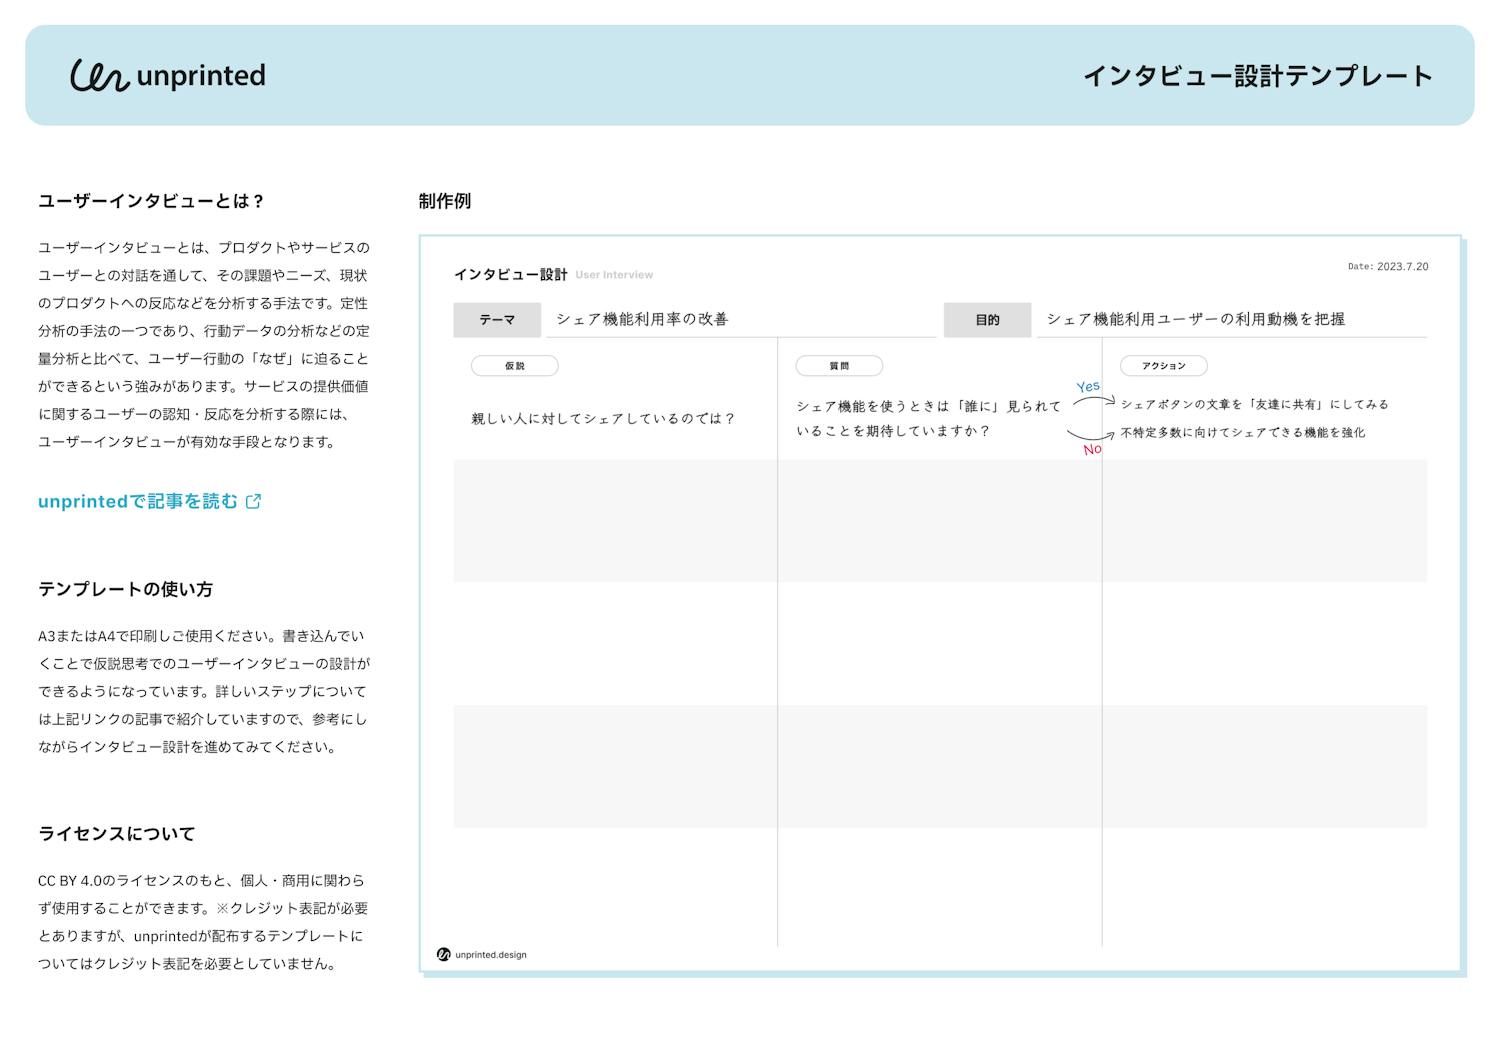Image resolution: width=1500 pixels, height=1061 pixels.
Task: Open the unprintedで記事を読む link
Action: click(138, 502)
